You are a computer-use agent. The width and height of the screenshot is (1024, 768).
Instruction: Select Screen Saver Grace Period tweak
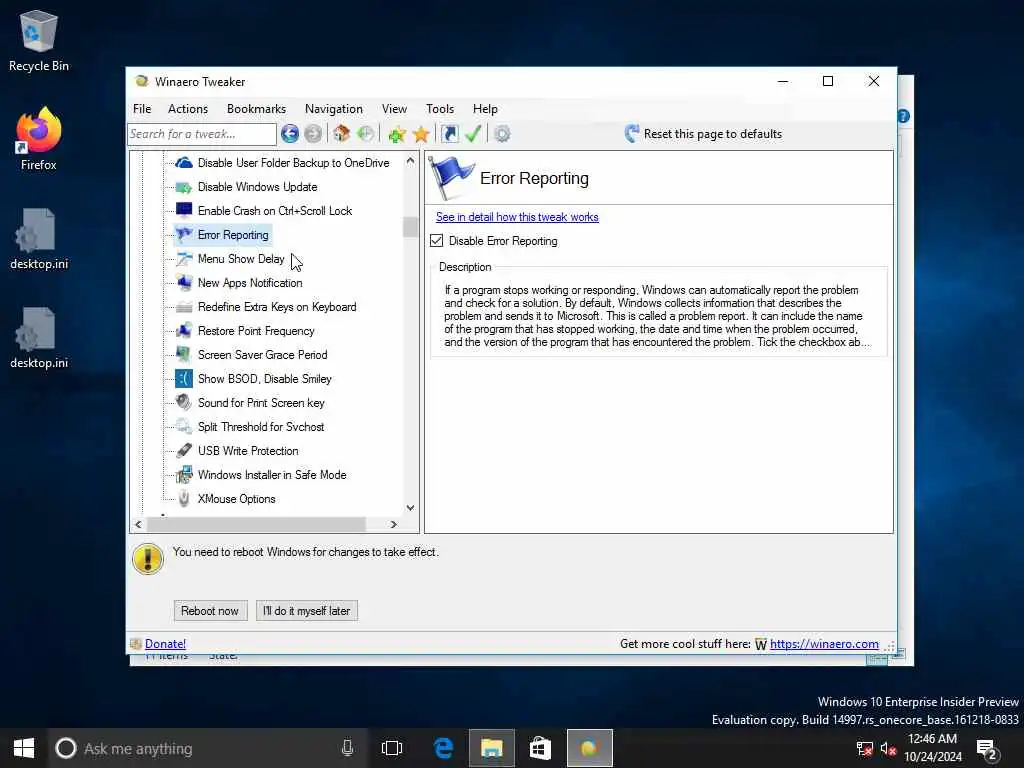(x=263, y=355)
